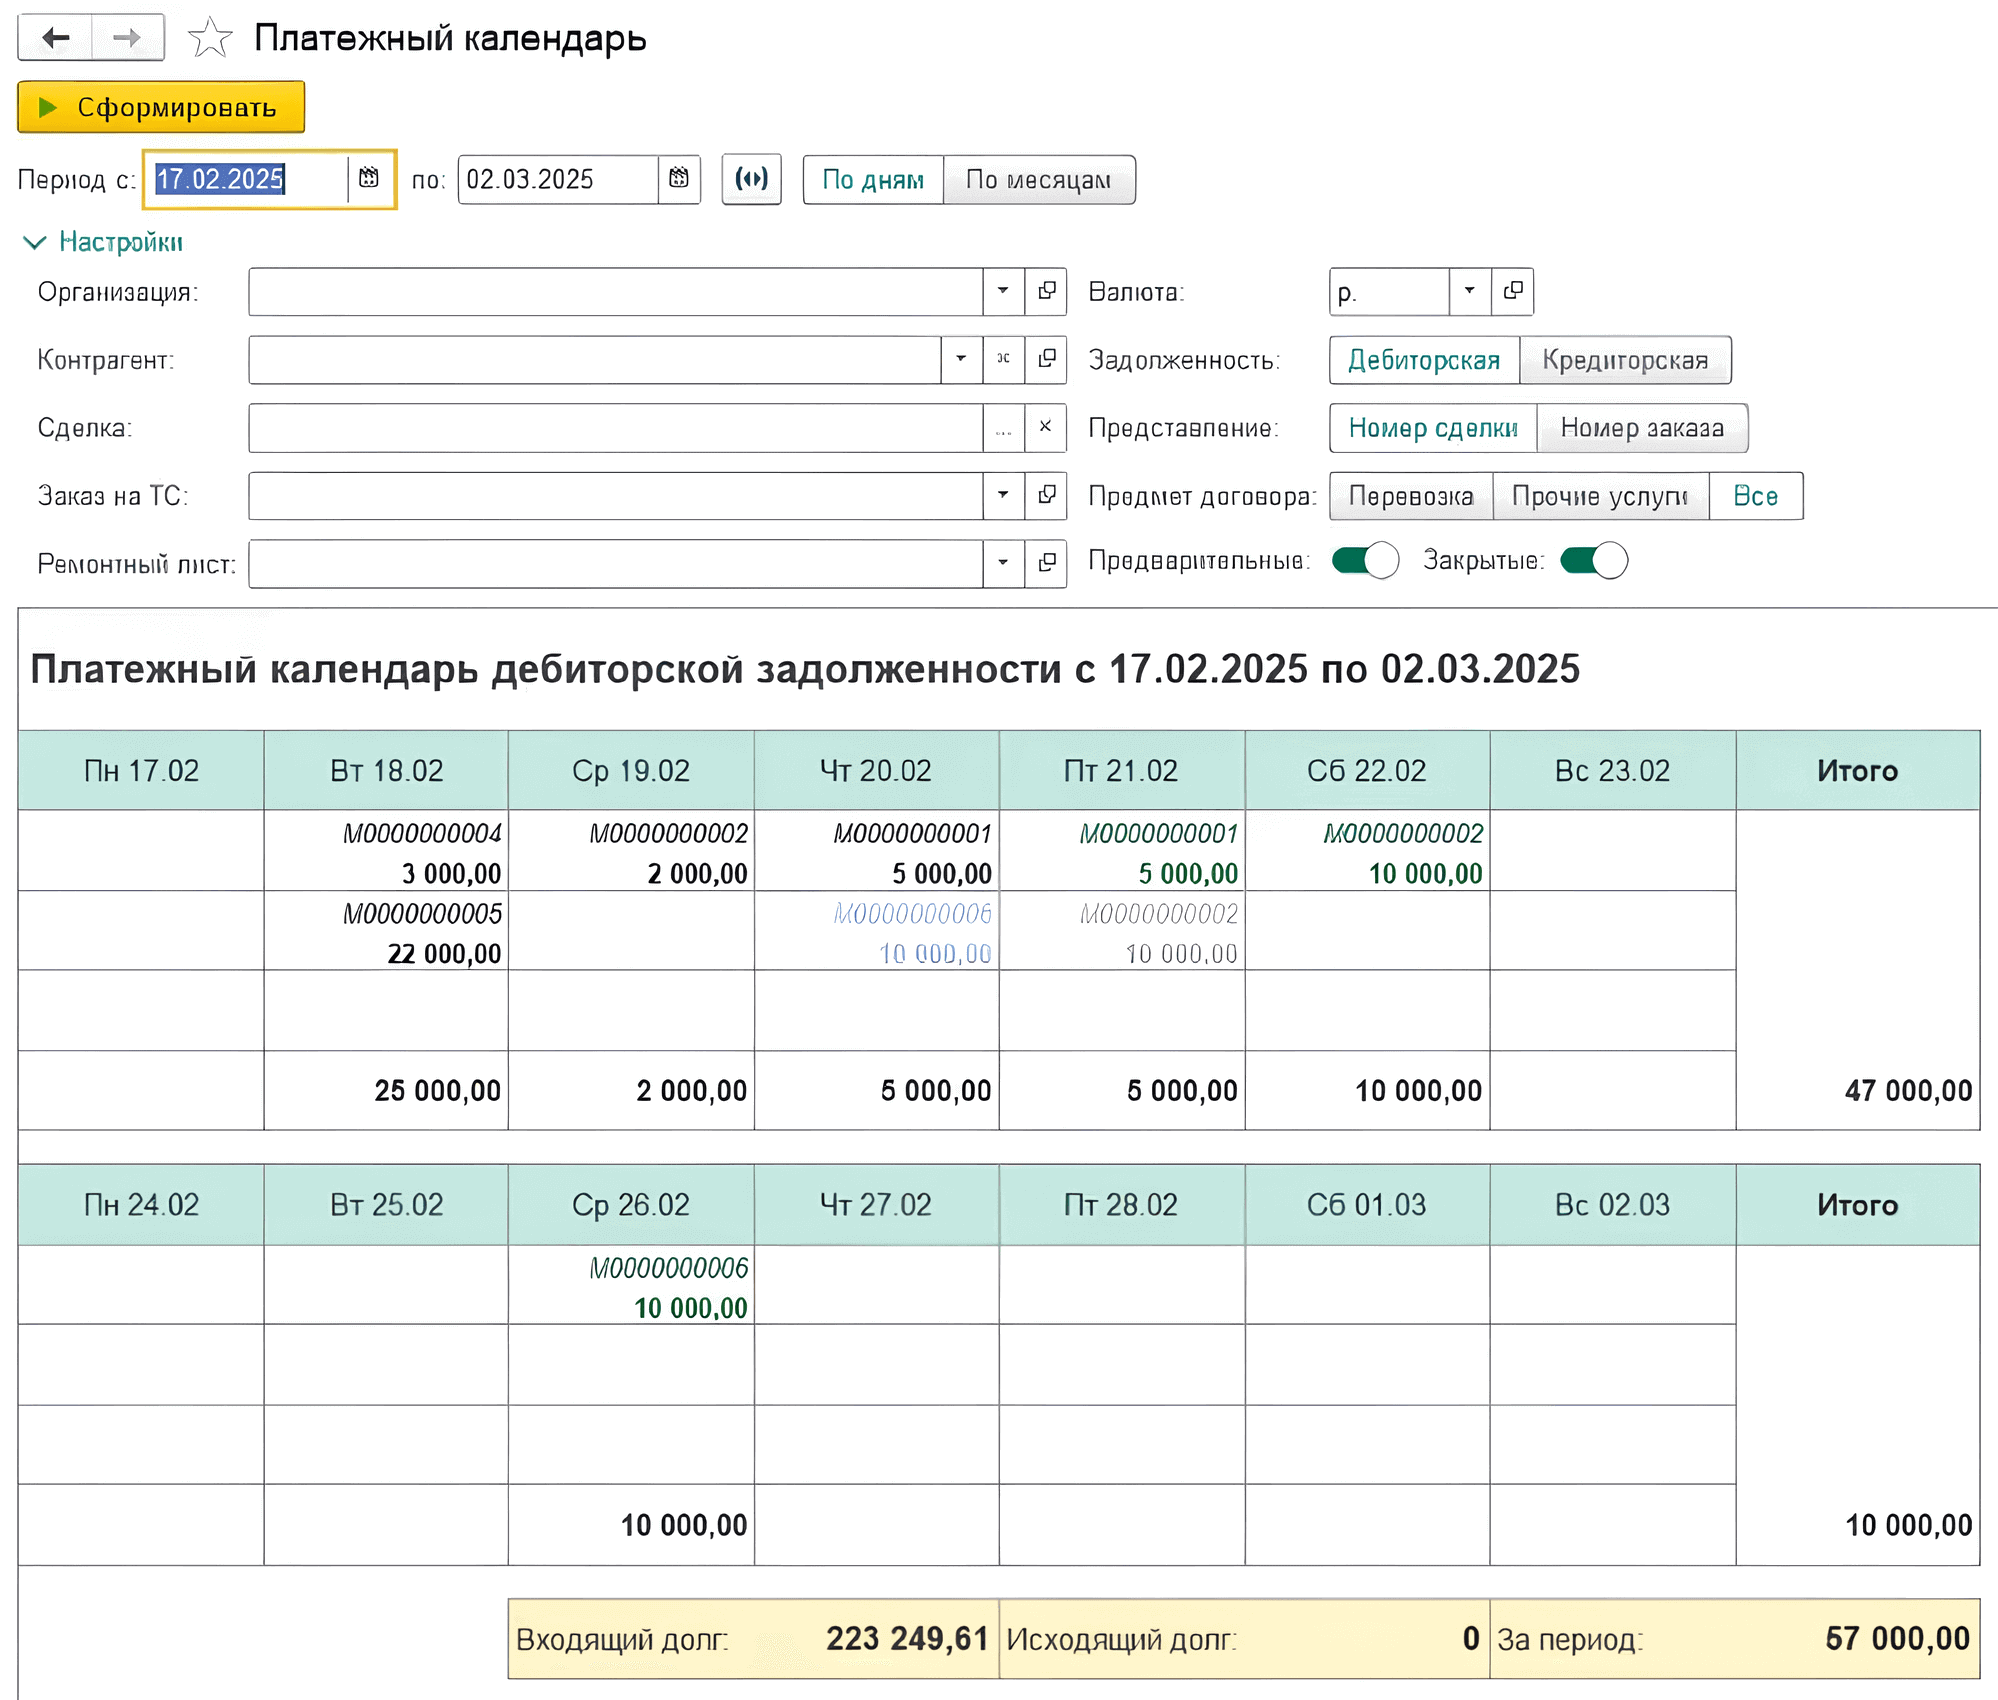Select the Входящий долг value 223 249,61
This screenshot has height=1700, width=1998.
click(x=907, y=1638)
